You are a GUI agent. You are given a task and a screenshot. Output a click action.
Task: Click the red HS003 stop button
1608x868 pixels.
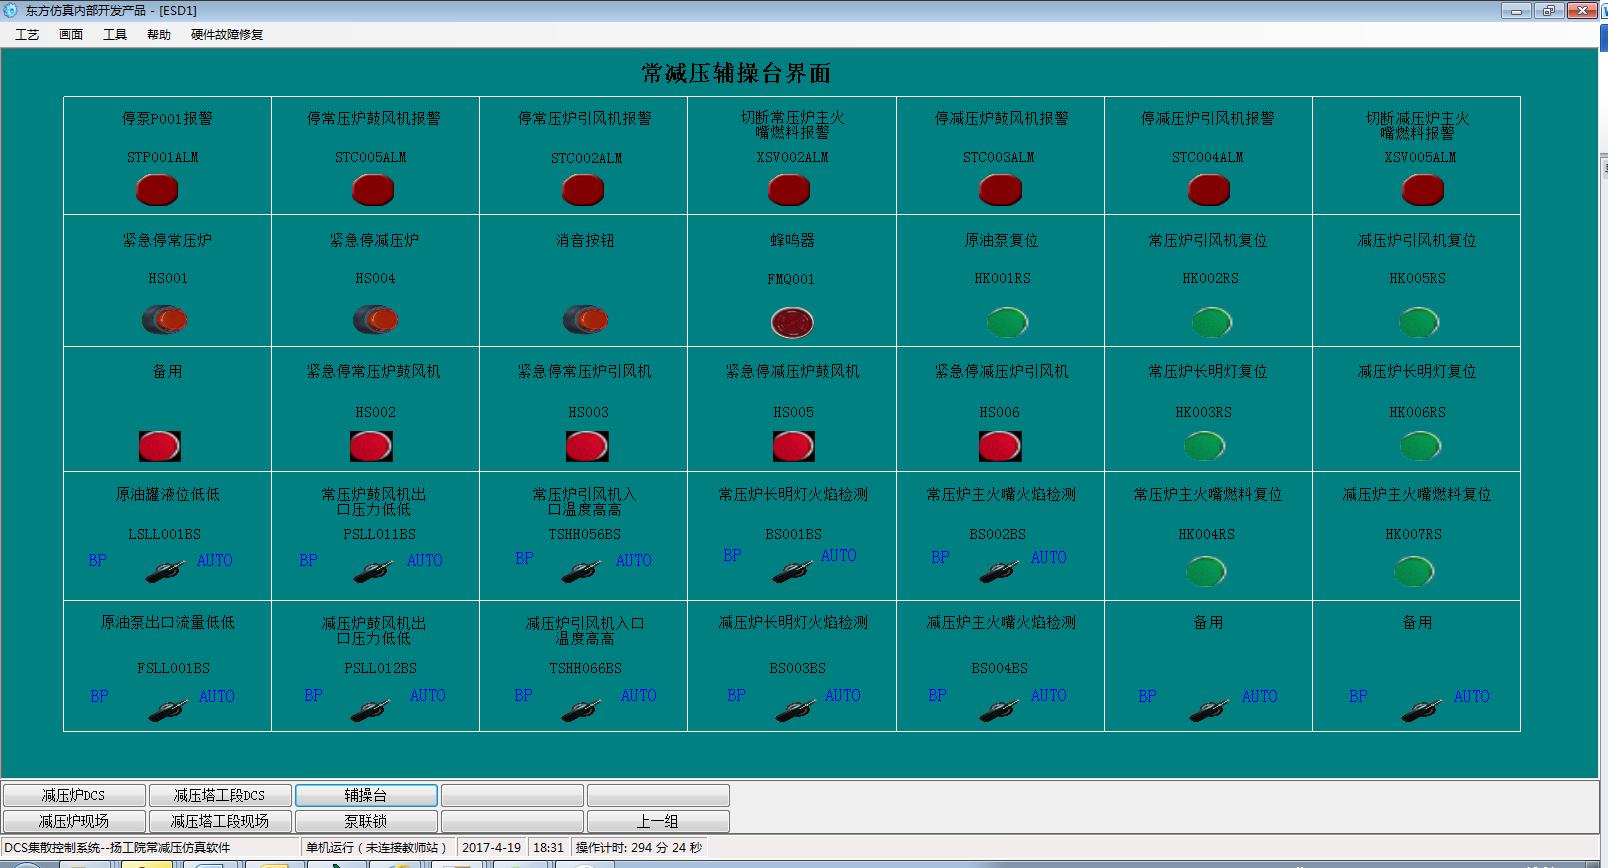point(587,446)
